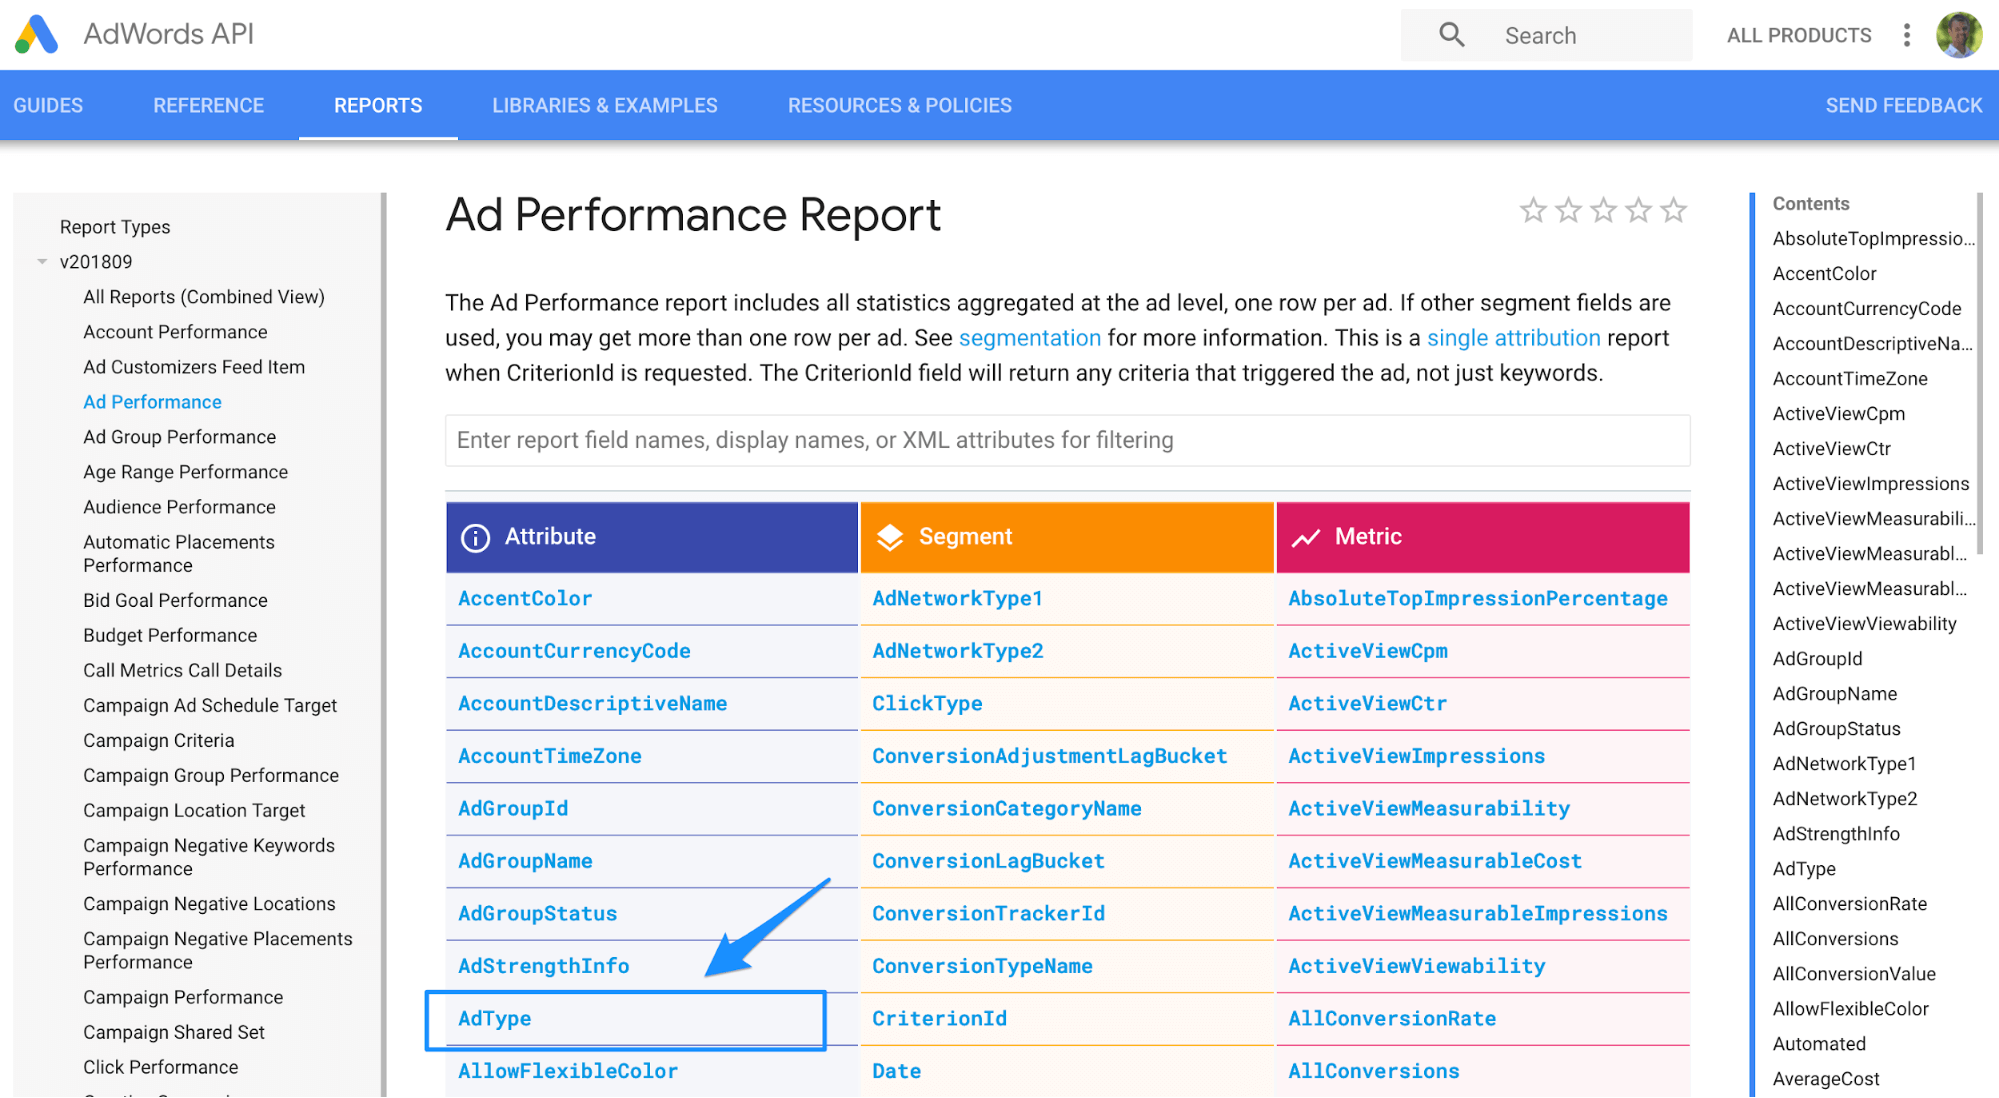Rate the page three stars
This screenshot has height=1098, width=1999.
[x=1603, y=210]
